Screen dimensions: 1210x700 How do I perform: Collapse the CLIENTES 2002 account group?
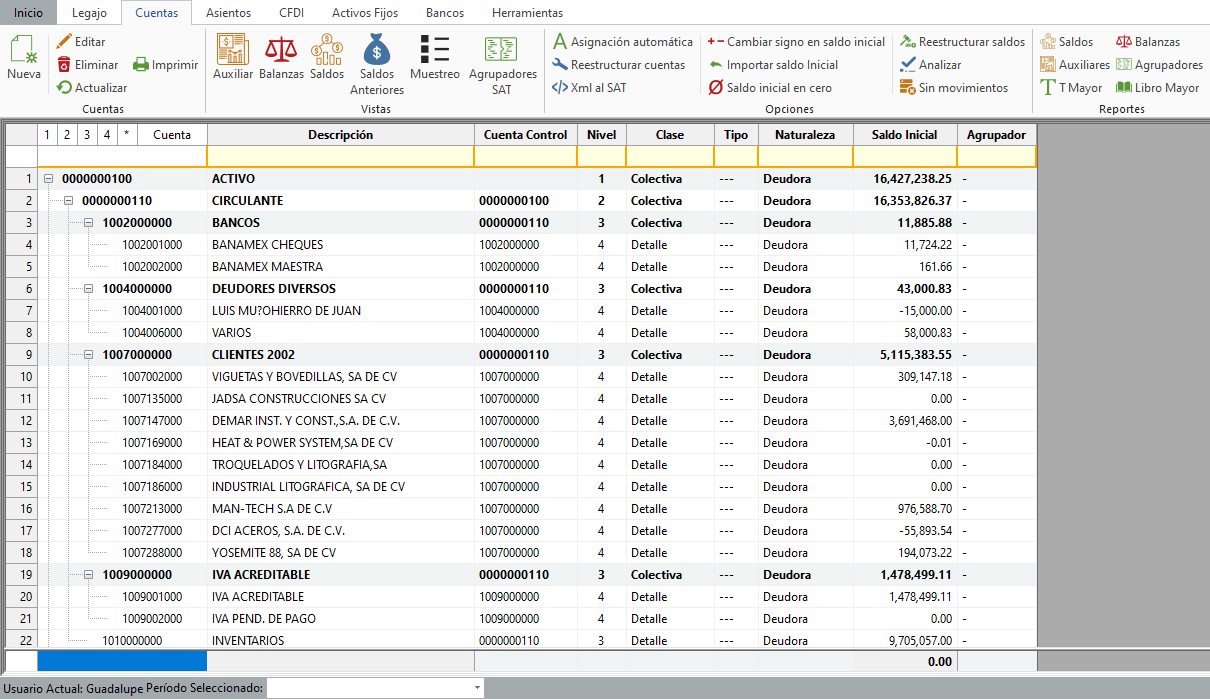point(88,355)
